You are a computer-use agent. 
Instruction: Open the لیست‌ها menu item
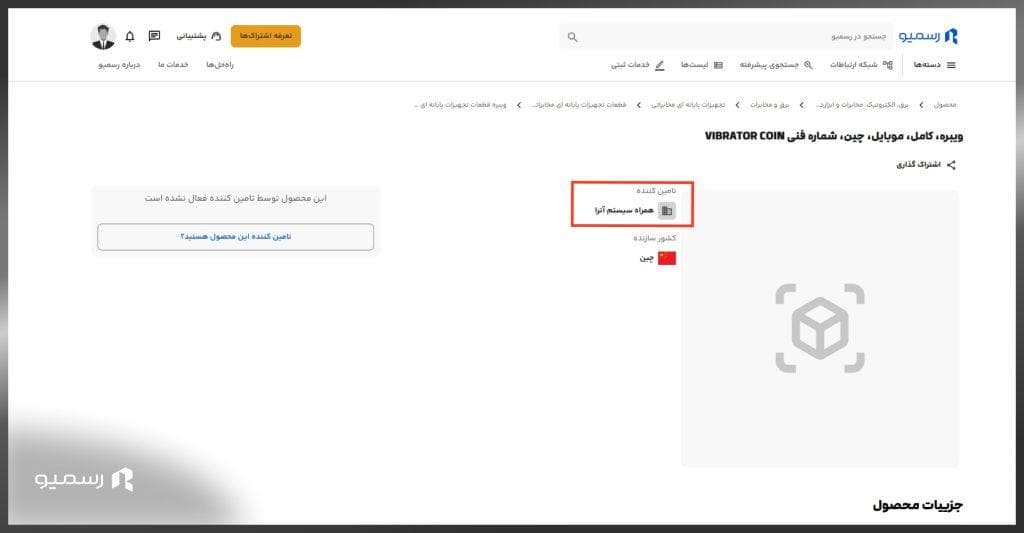702,65
